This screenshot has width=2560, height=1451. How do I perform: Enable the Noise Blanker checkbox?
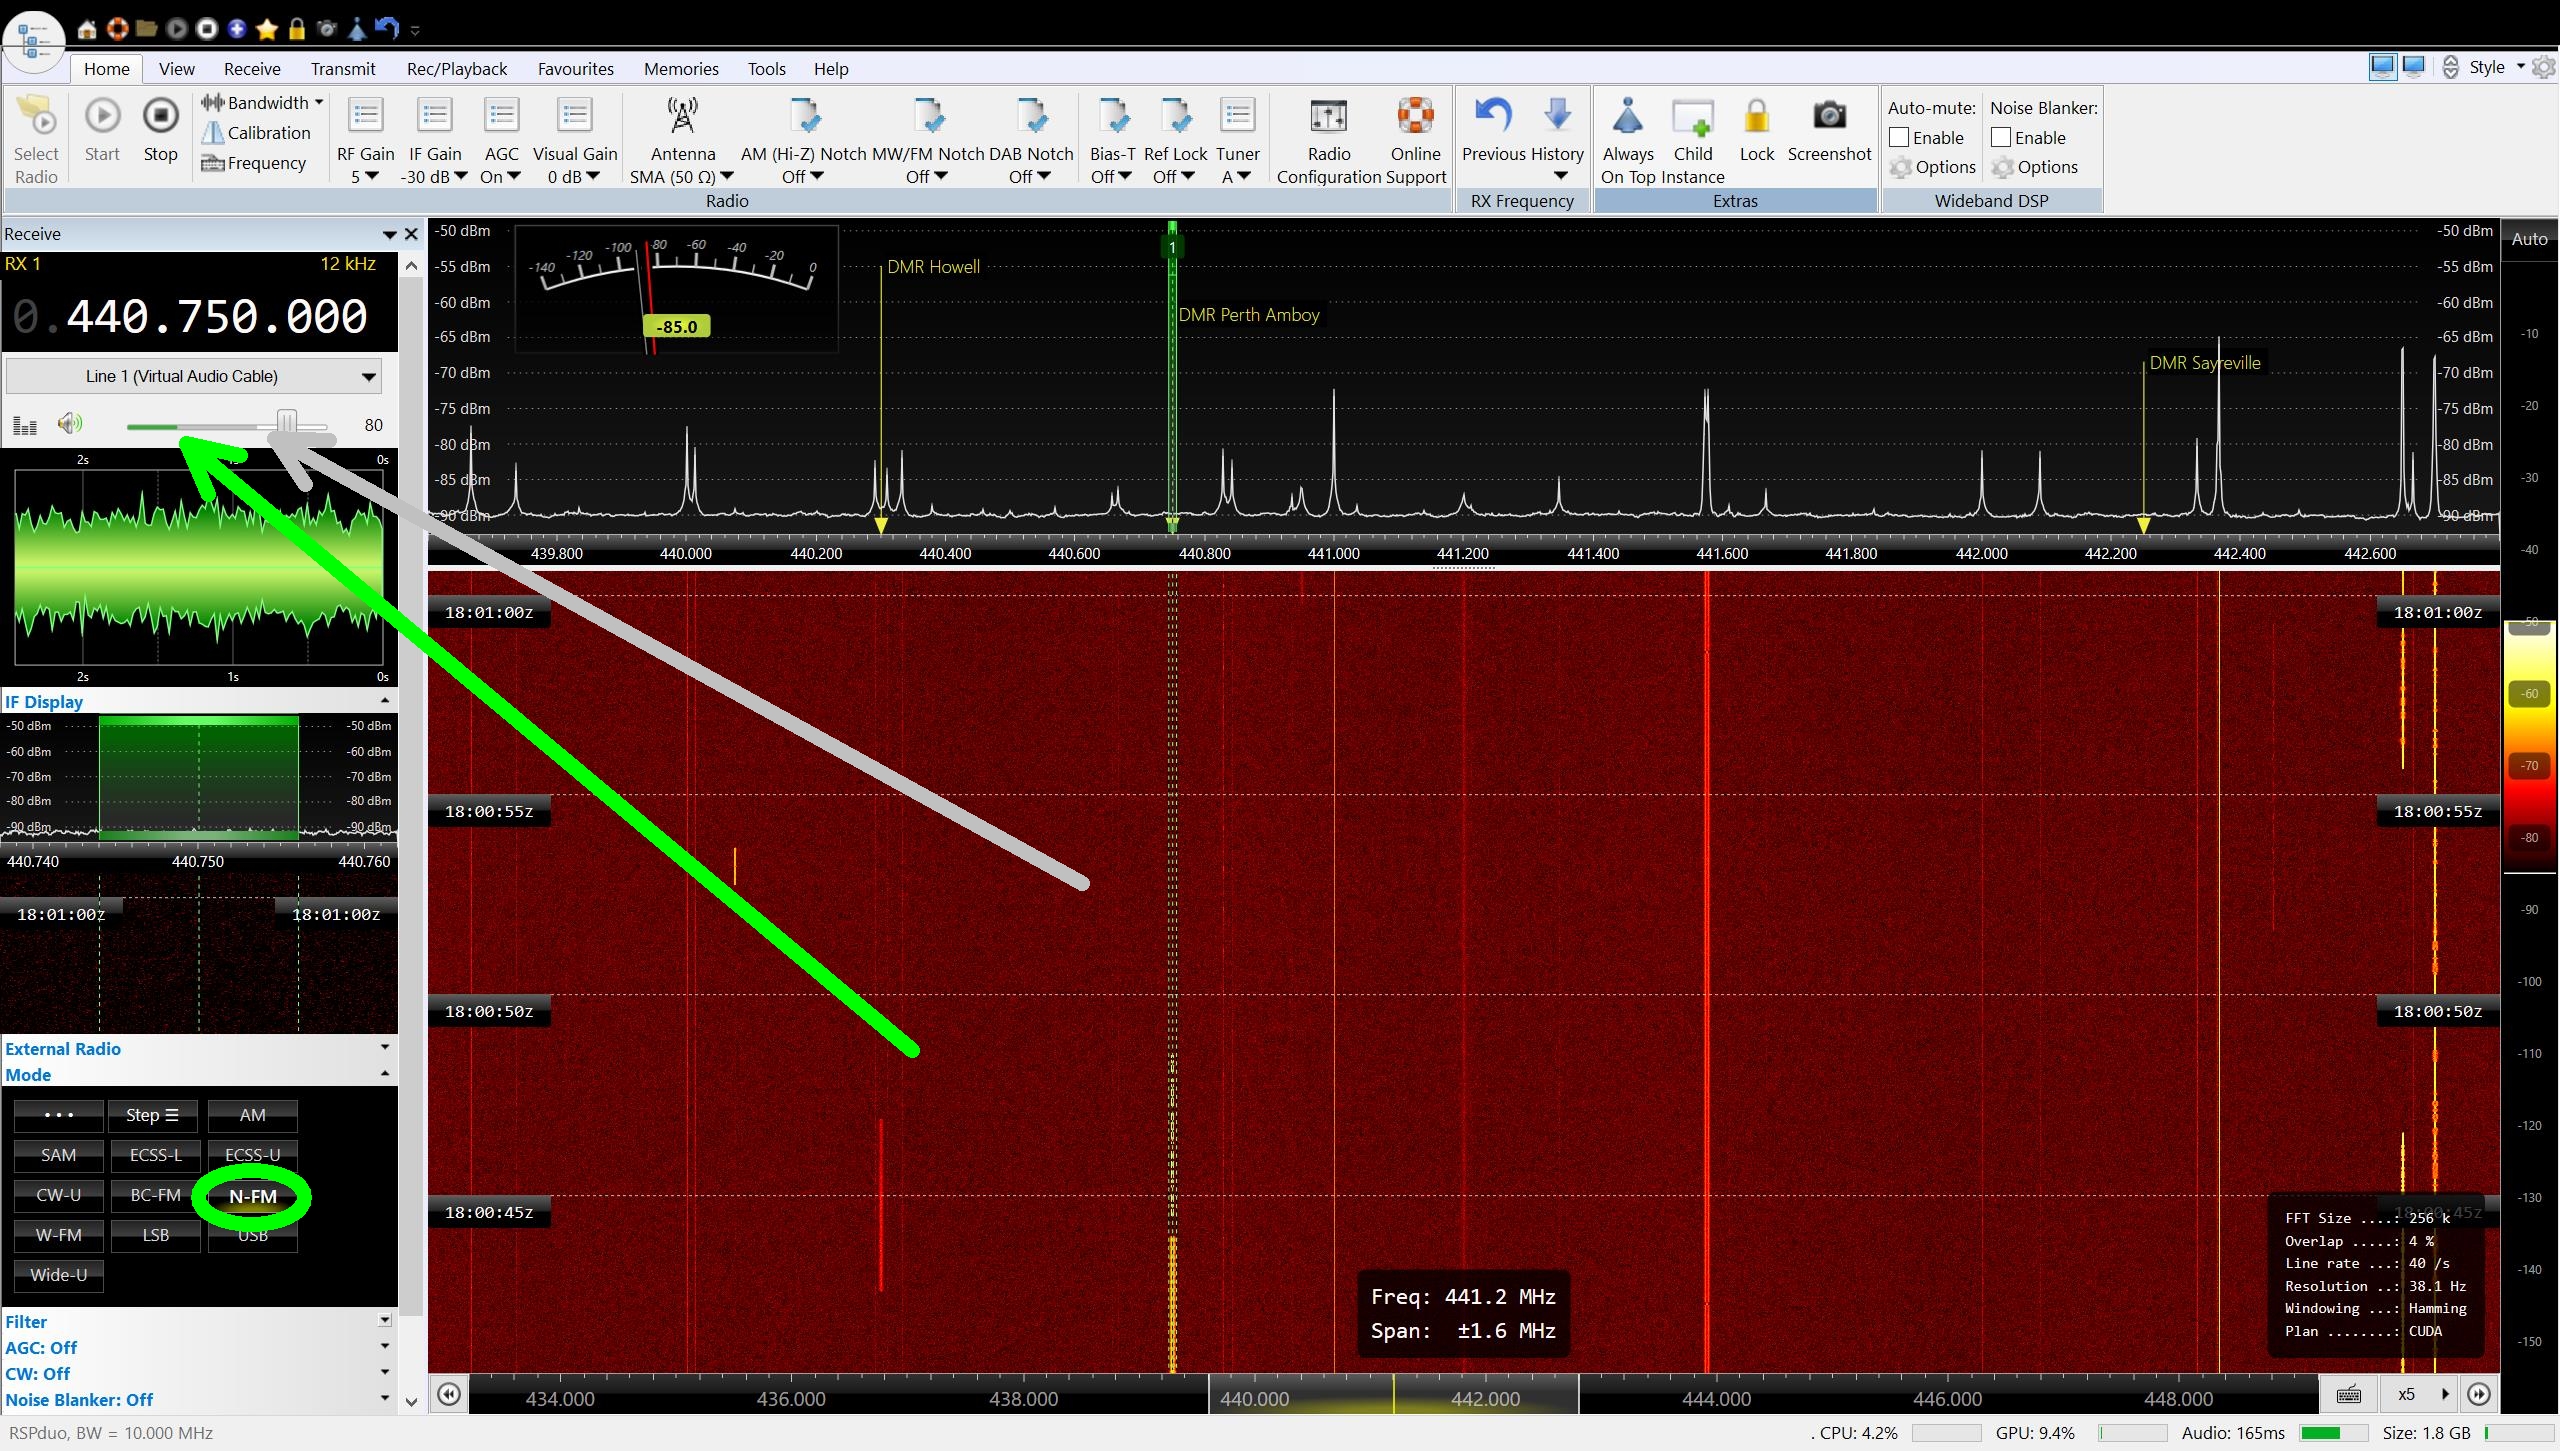pyautogui.click(x=2001, y=138)
